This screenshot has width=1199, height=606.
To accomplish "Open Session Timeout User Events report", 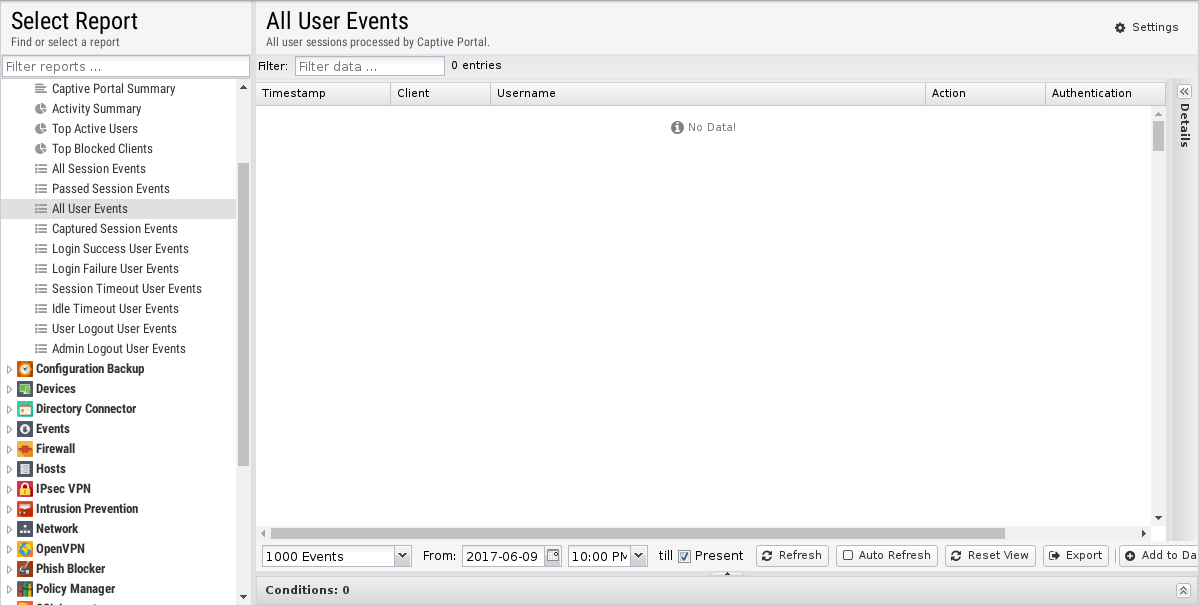I will click(127, 289).
